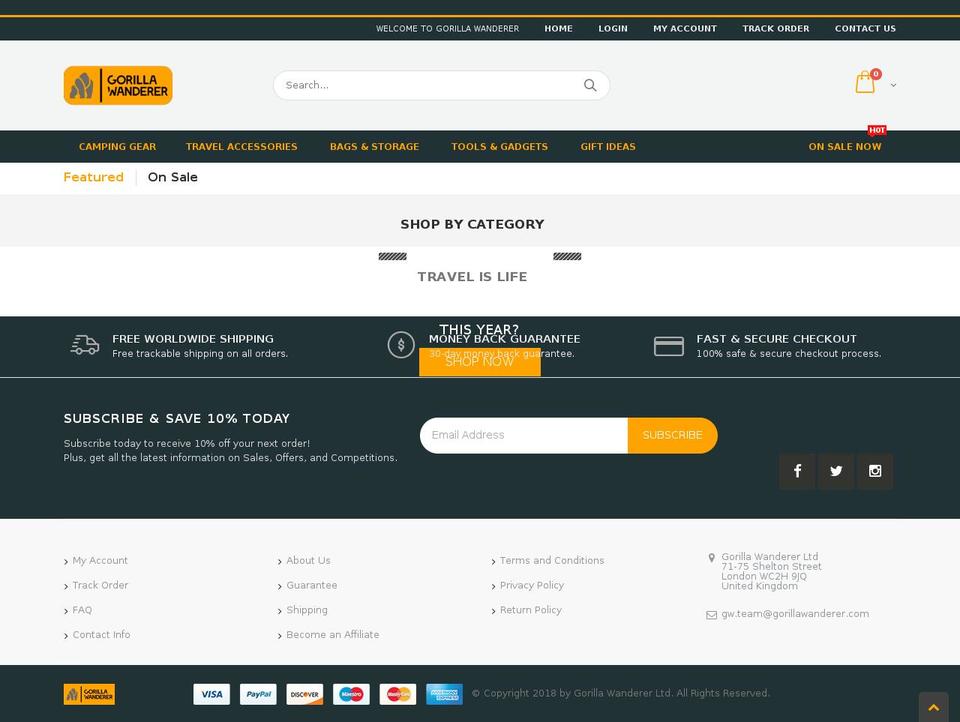Click the HOT badge on sale
960x722 pixels.
pos(877,130)
